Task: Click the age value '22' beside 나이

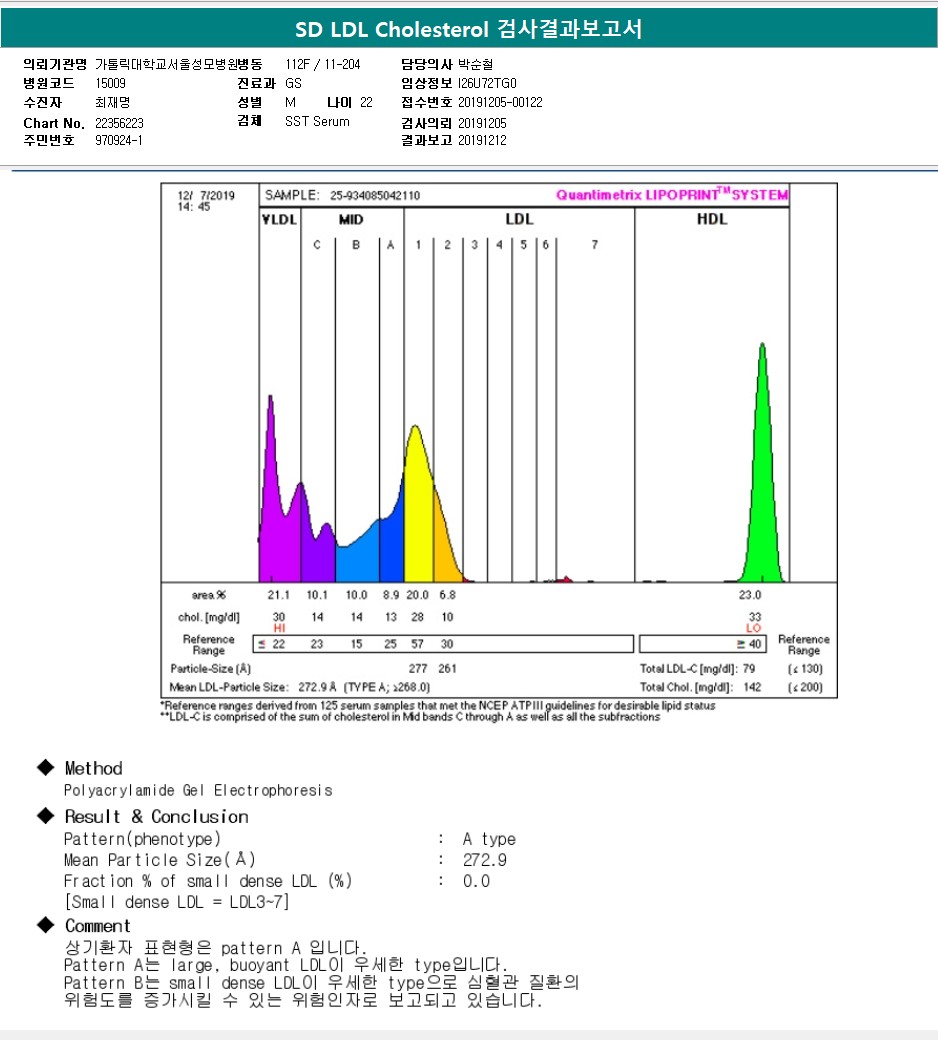Action: click(366, 102)
